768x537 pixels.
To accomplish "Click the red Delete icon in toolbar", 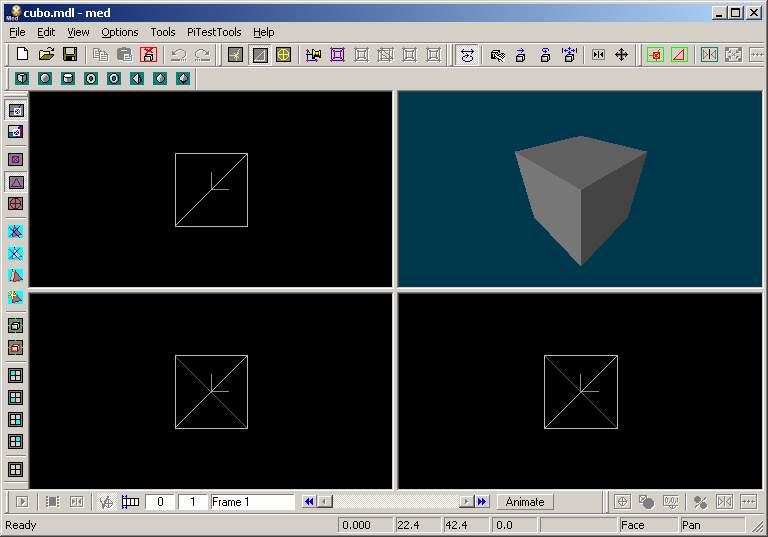I will pyautogui.click(x=148, y=54).
